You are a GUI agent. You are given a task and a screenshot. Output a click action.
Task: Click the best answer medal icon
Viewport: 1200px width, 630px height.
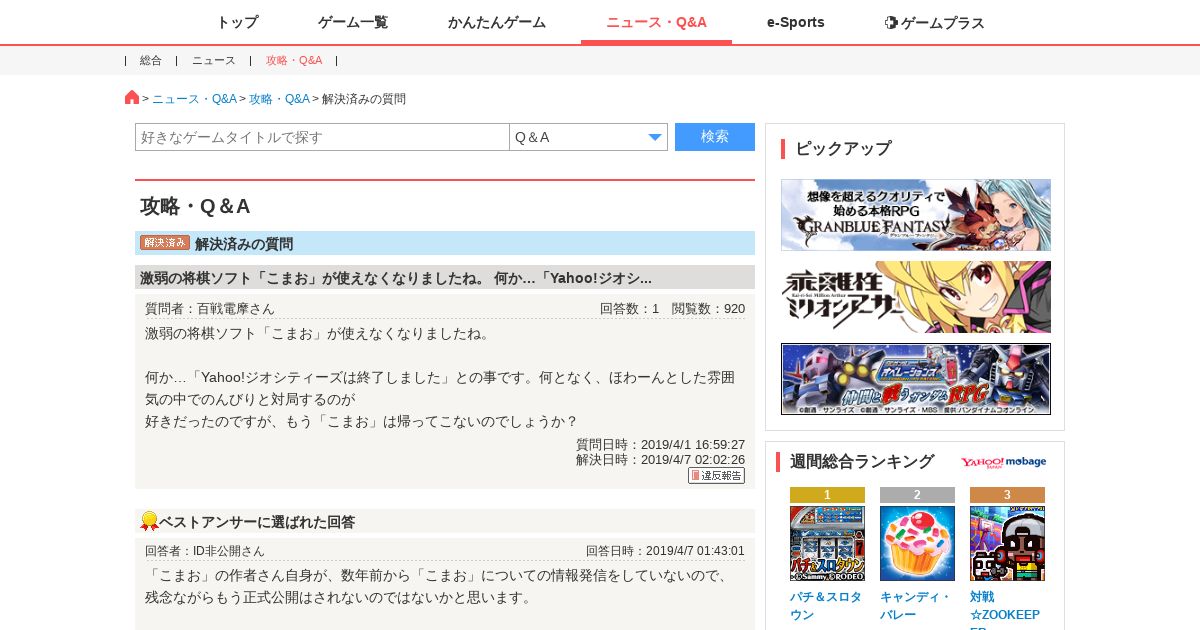149,521
